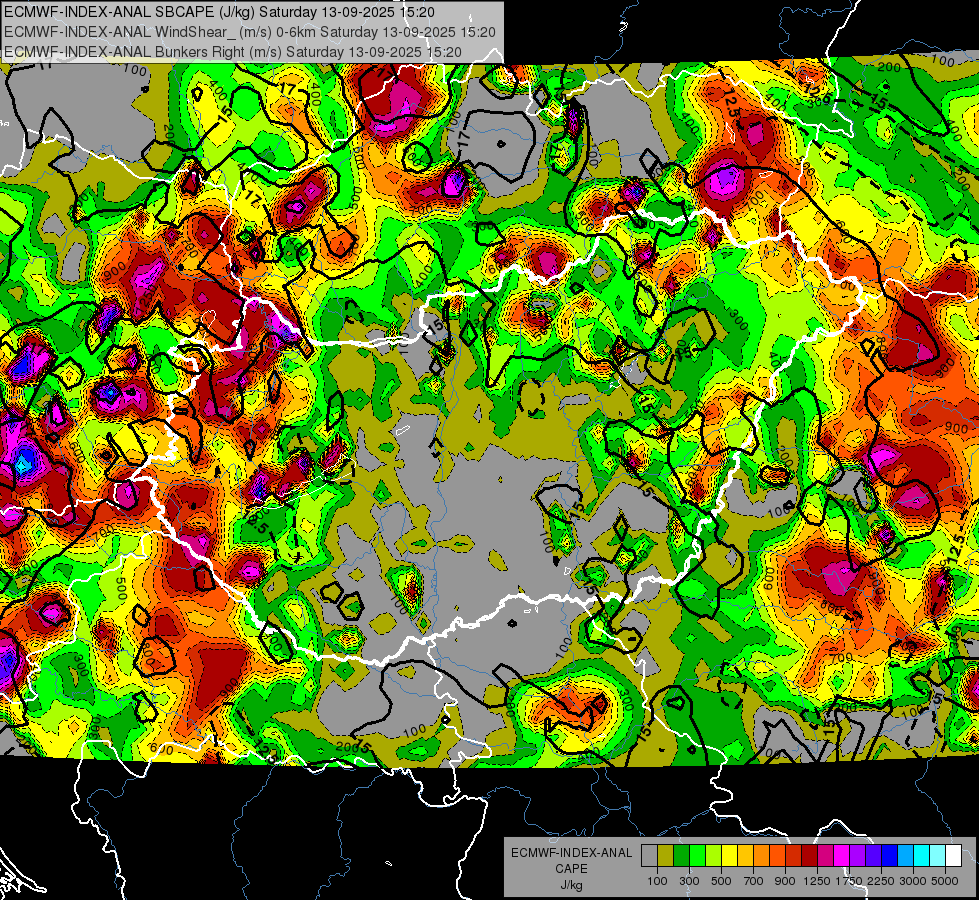Select the legend tick label '300'
This screenshot has width=979, height=900.
(x=689, y=881)
